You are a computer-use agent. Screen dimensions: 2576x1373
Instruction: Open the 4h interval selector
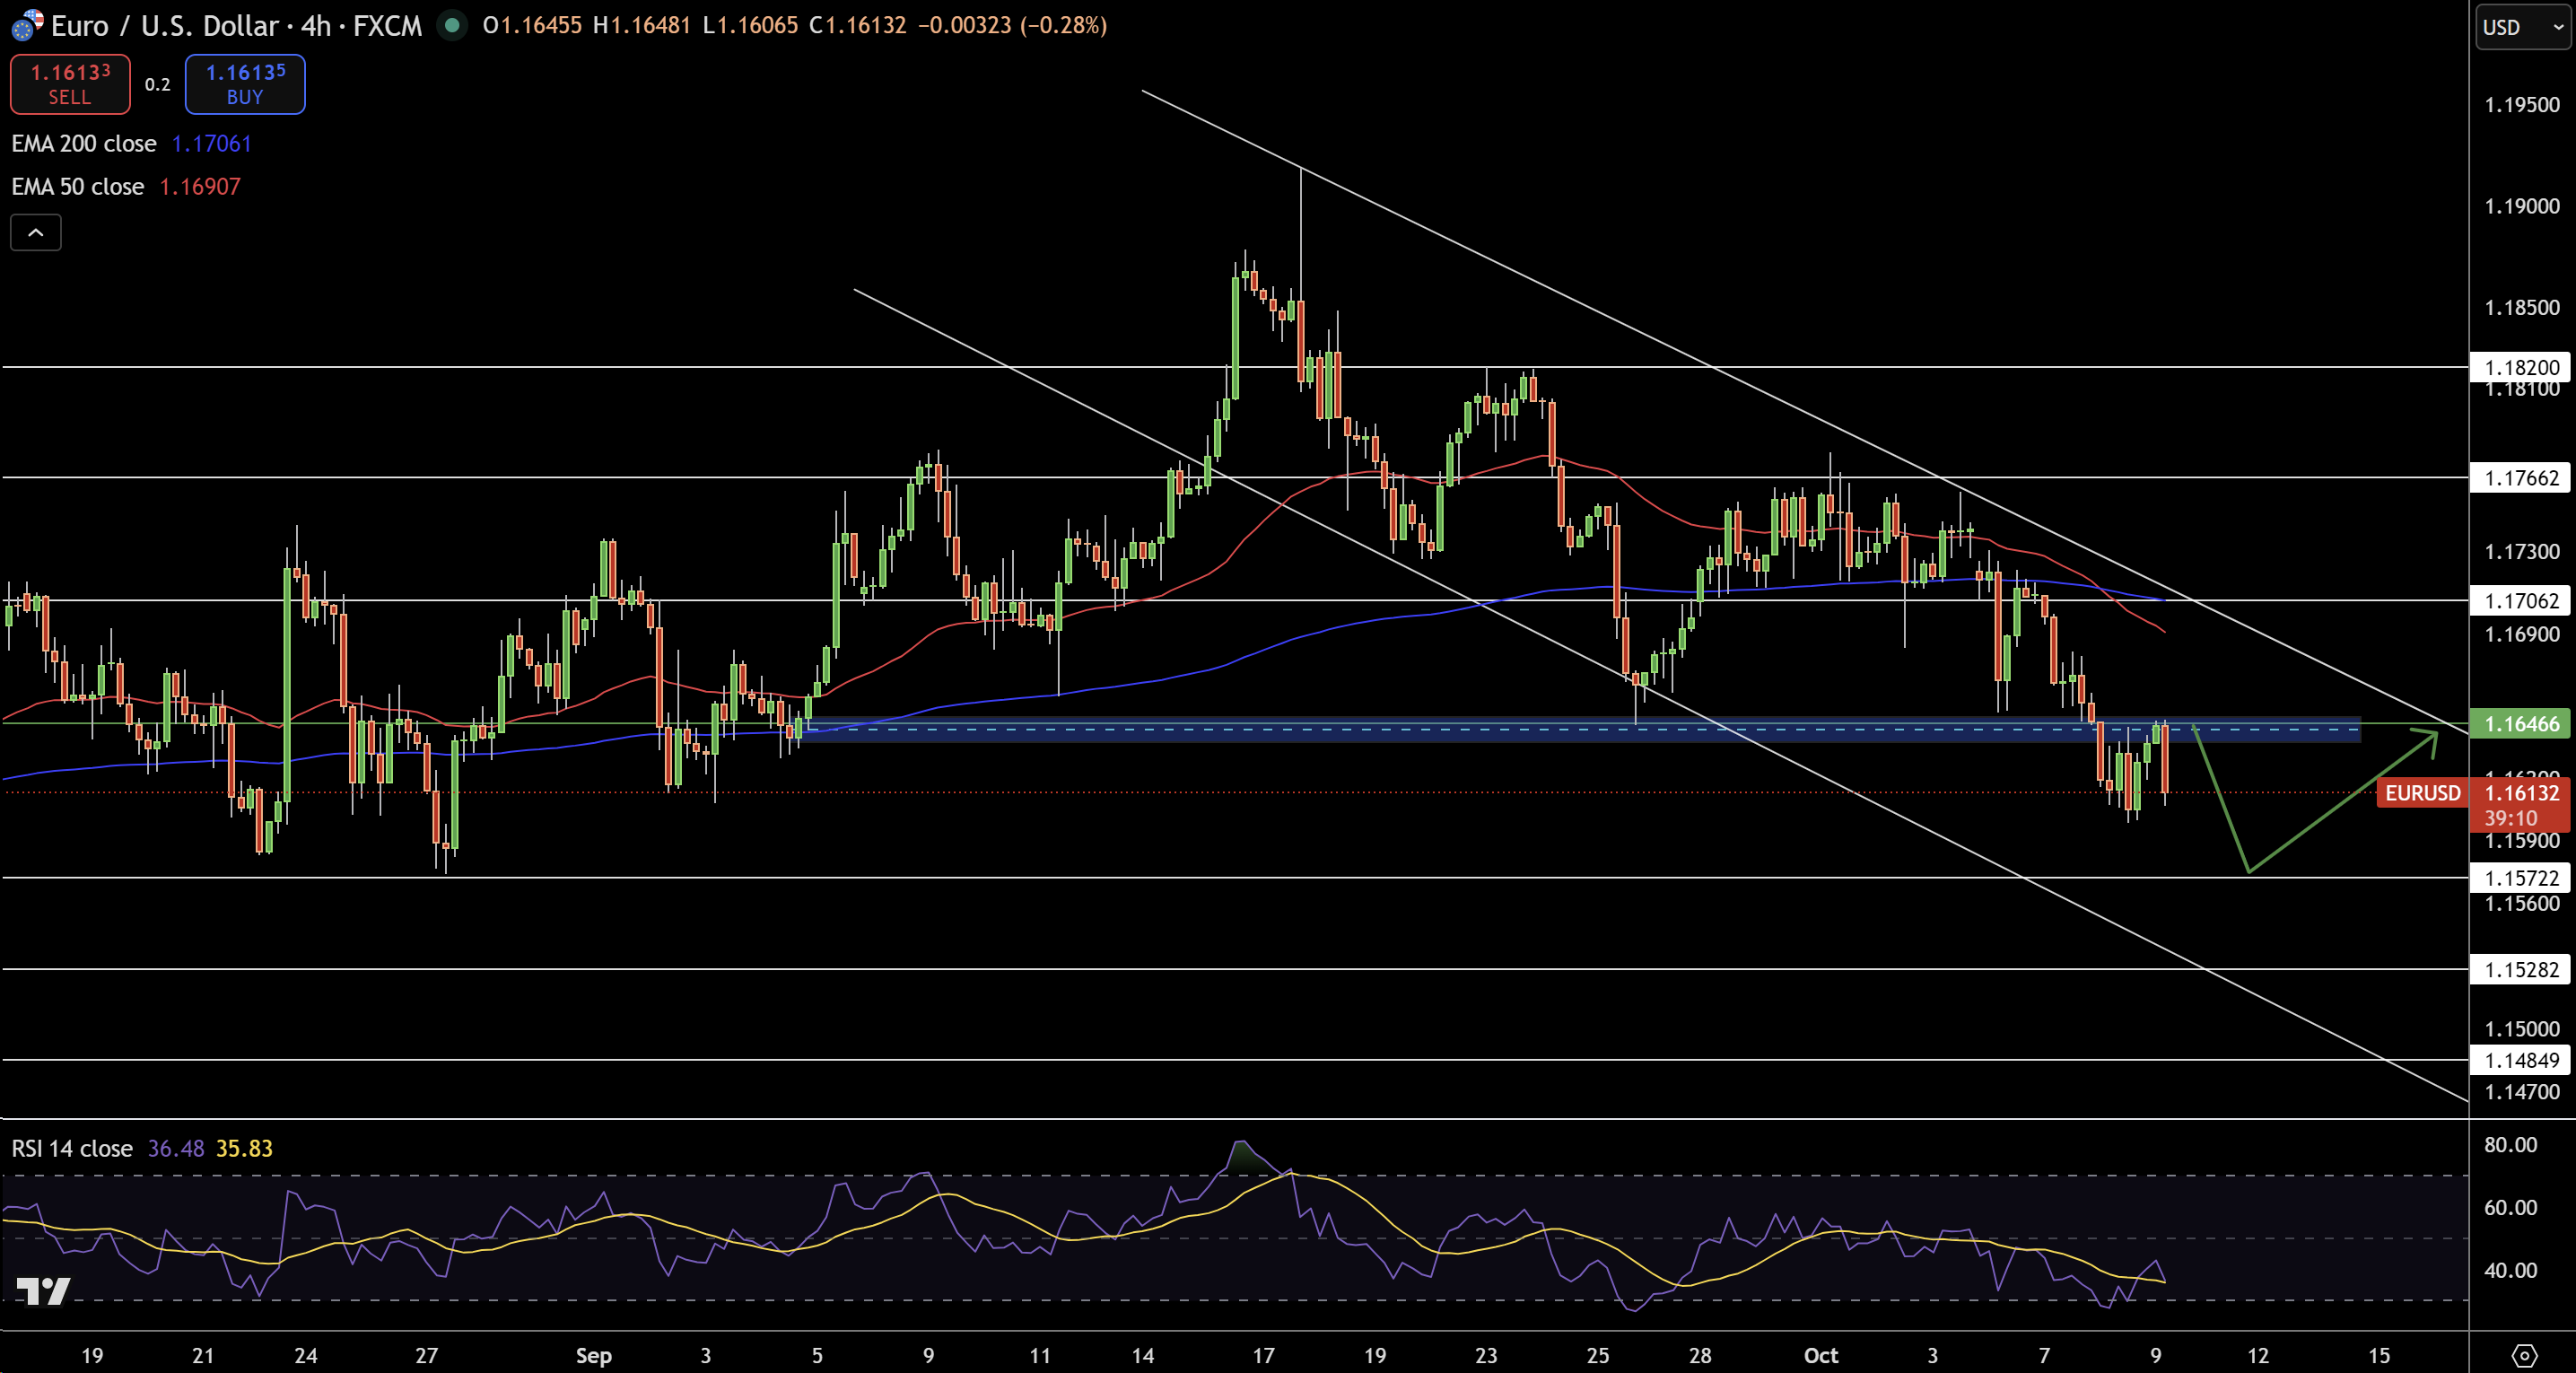316,25
